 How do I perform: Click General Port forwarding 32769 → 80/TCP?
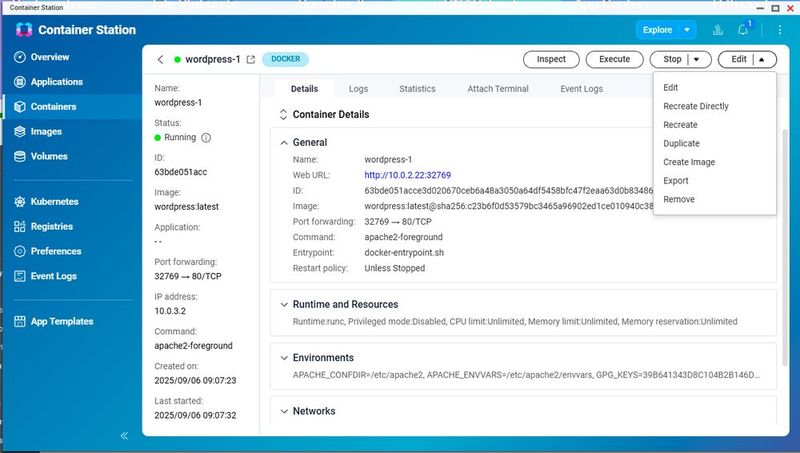pyautogui.click(x=397, y=222)
